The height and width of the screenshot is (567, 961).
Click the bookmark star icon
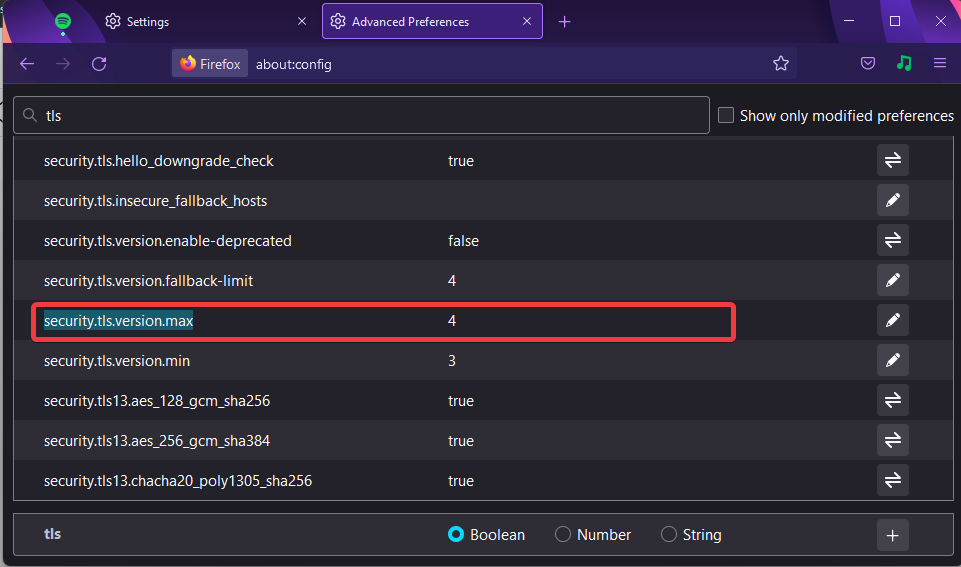780,63
